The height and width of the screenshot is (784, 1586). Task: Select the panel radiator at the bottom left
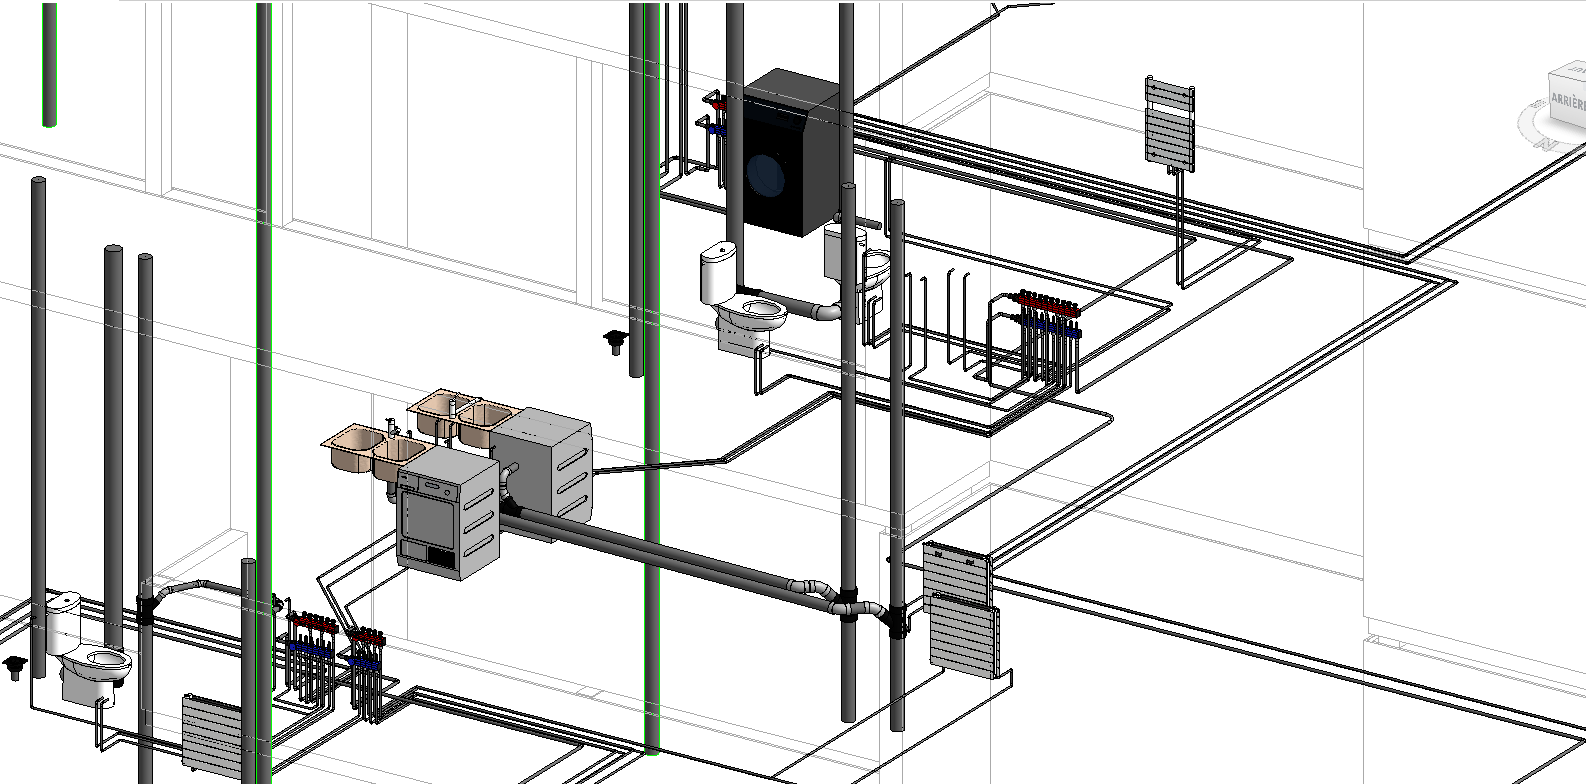pos(213,738)
